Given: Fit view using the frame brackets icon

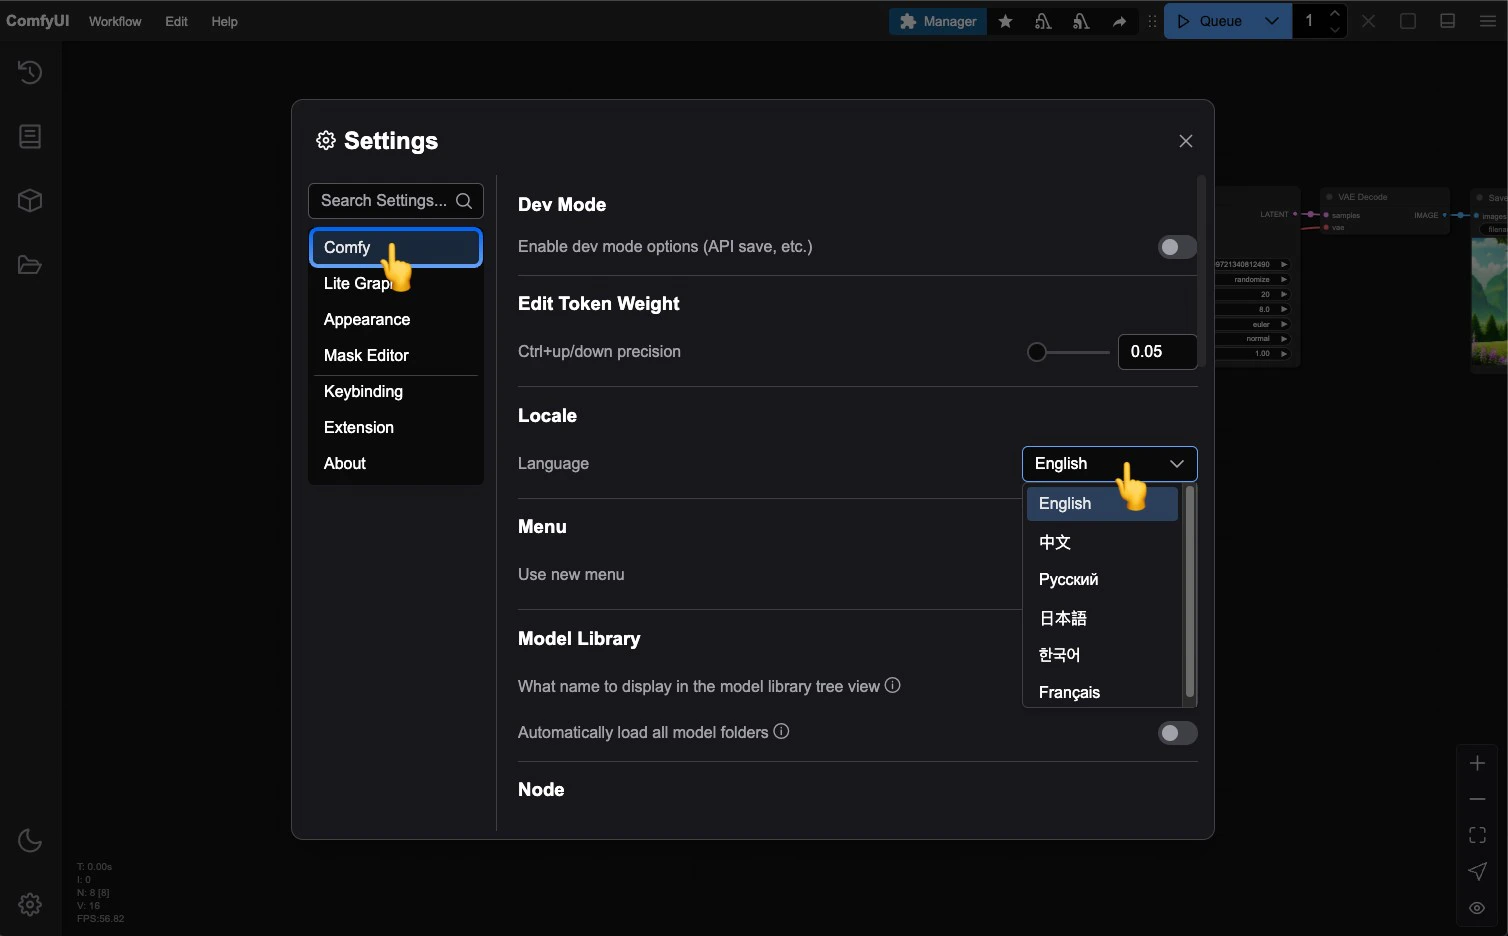Looking at the screenshot, I should [1477, 835].
